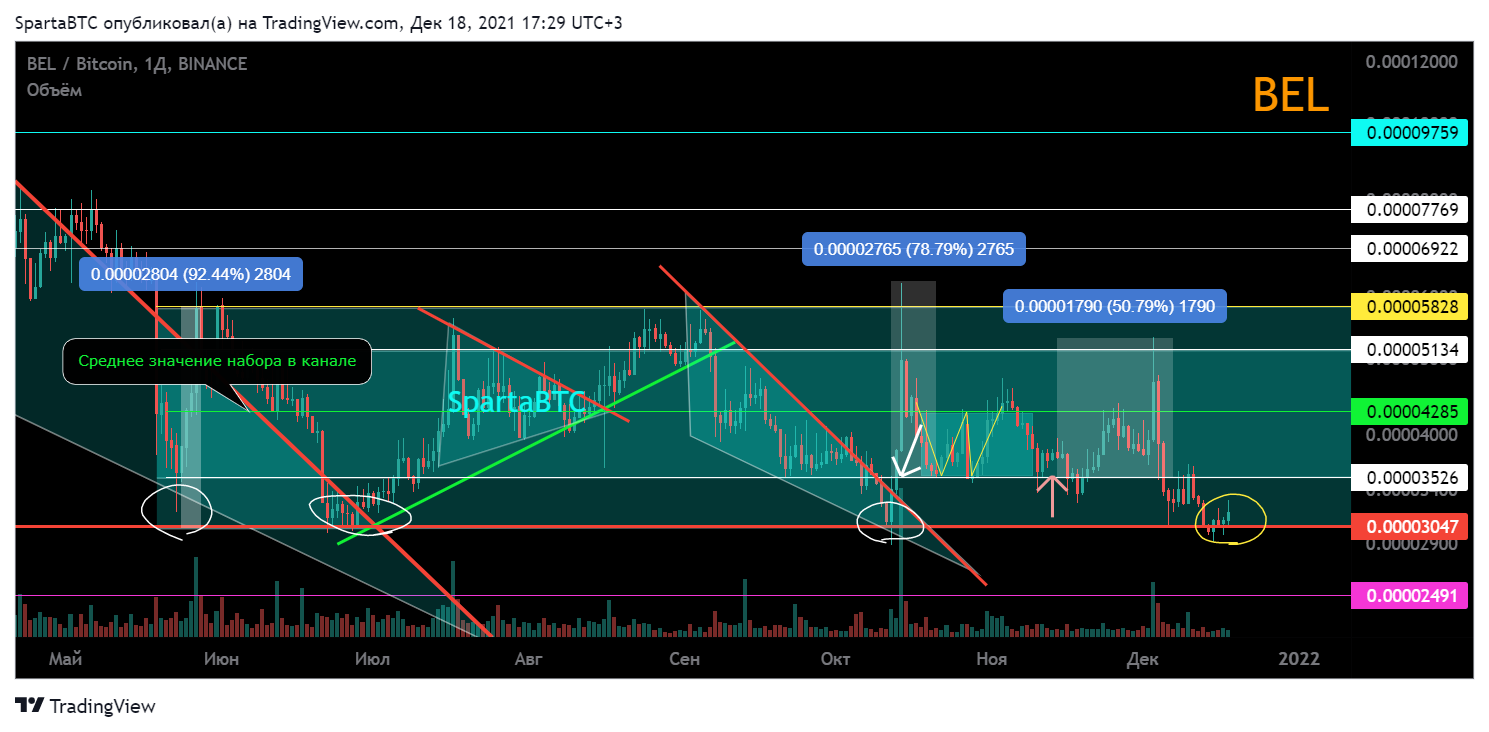Select the cyan 0.00009759 price label
1489x732 pixels.
click(1409, 132)
